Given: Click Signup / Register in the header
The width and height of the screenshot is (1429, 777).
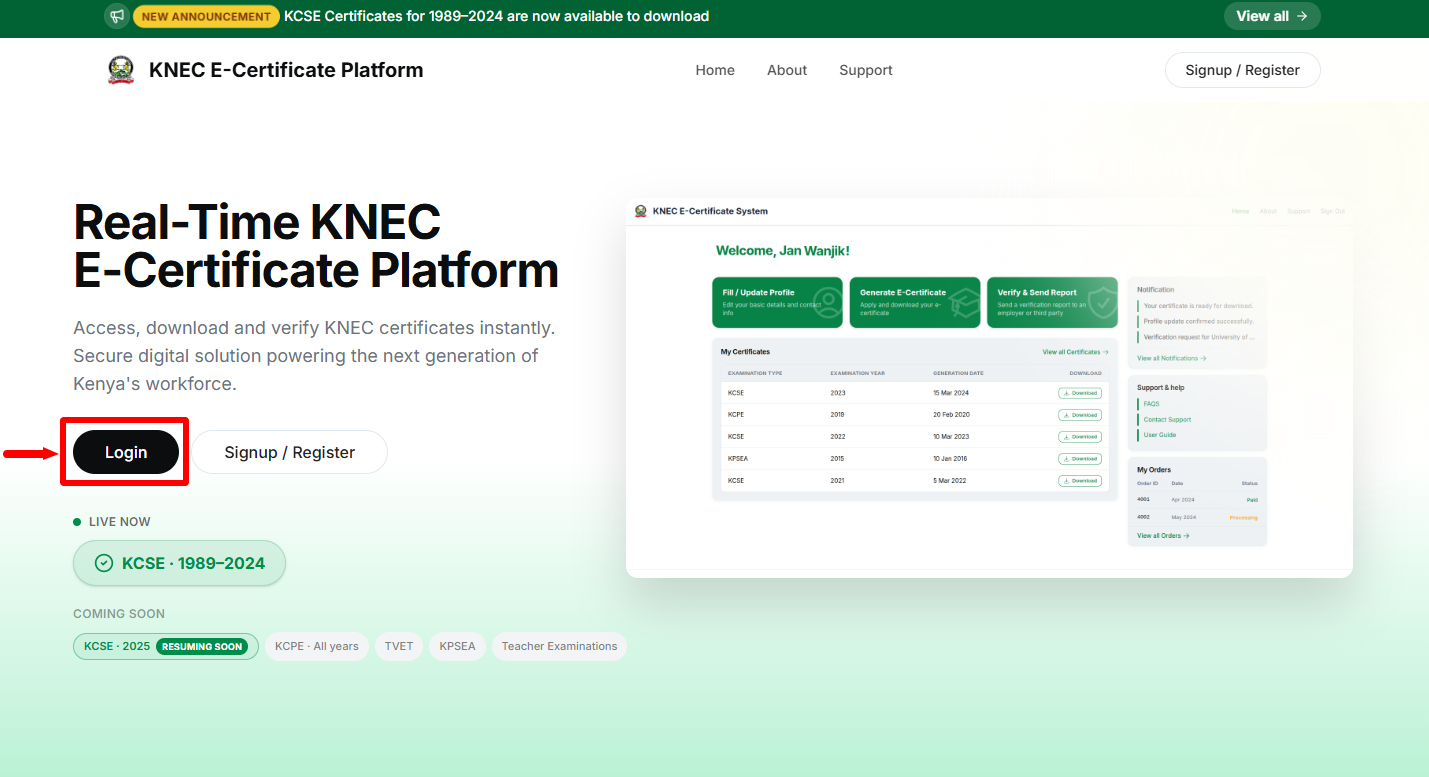Looking at the screenshot, I should pyautogui.click(x=1243, y=70).
